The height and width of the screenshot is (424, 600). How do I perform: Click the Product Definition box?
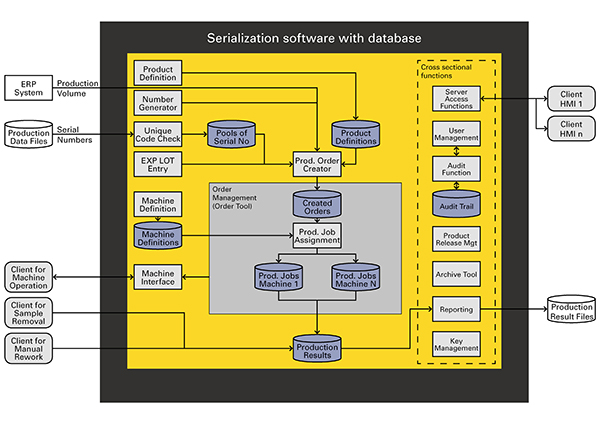[157, 72]
